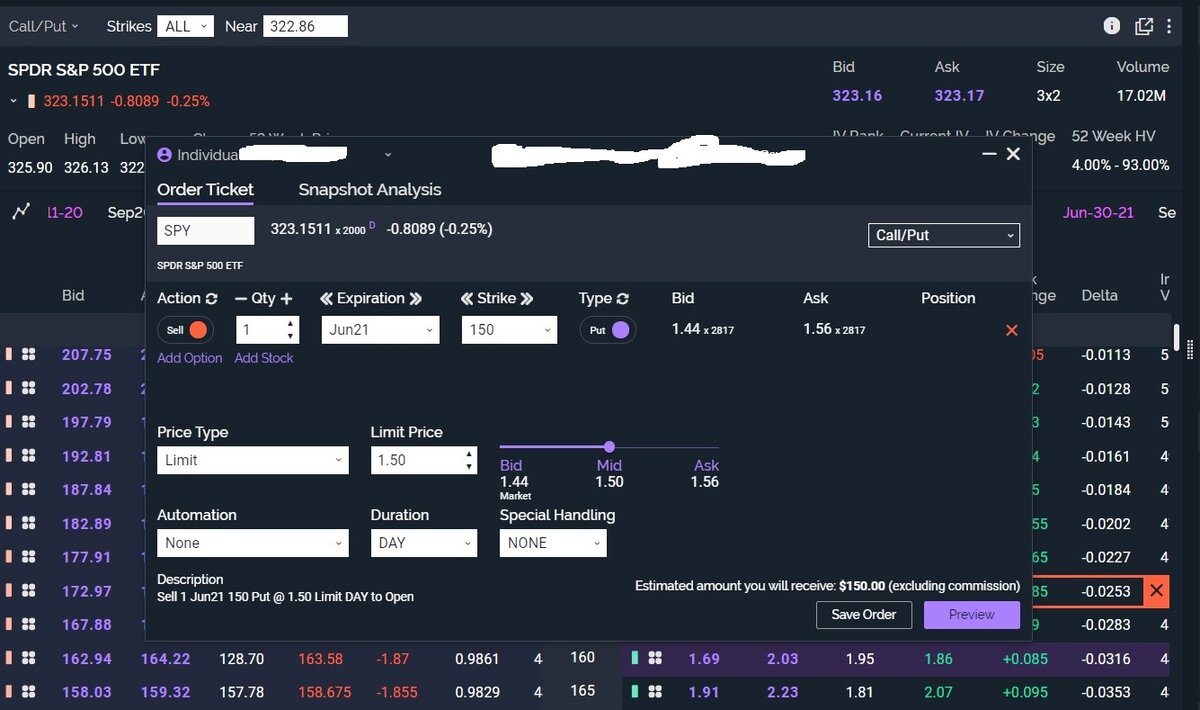The image size is (1200, 710).
Task: Click the orange X on the -0.0253 delta row
Action: coord(1157,591)
